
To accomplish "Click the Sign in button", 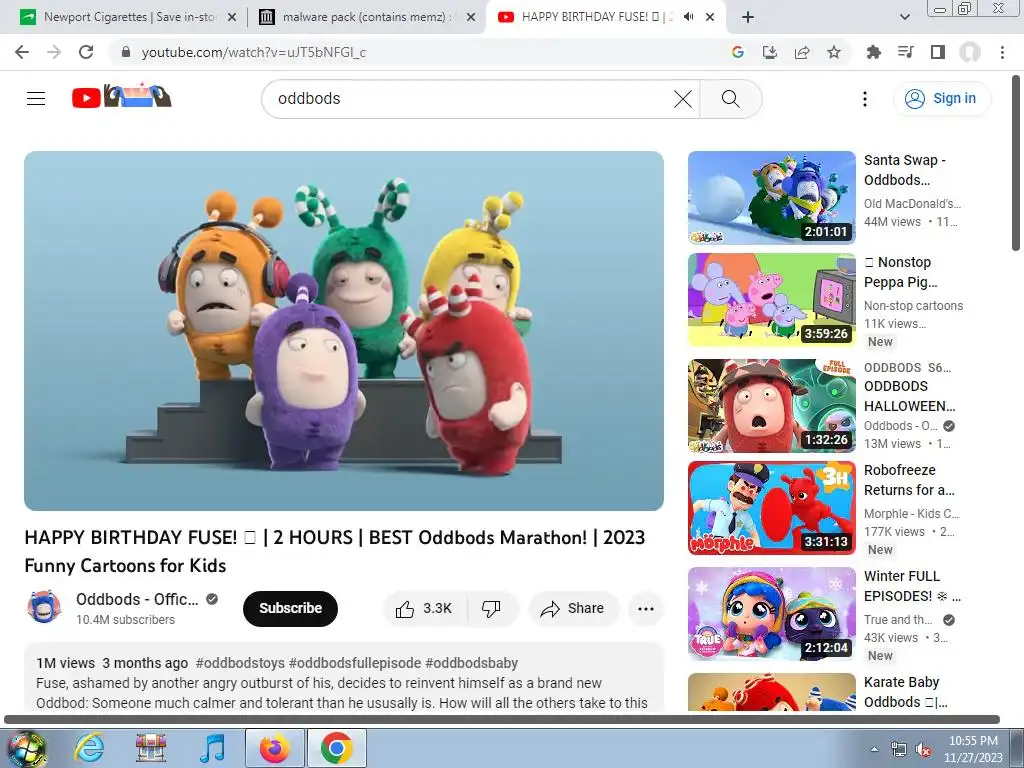I will pos(941,99).
